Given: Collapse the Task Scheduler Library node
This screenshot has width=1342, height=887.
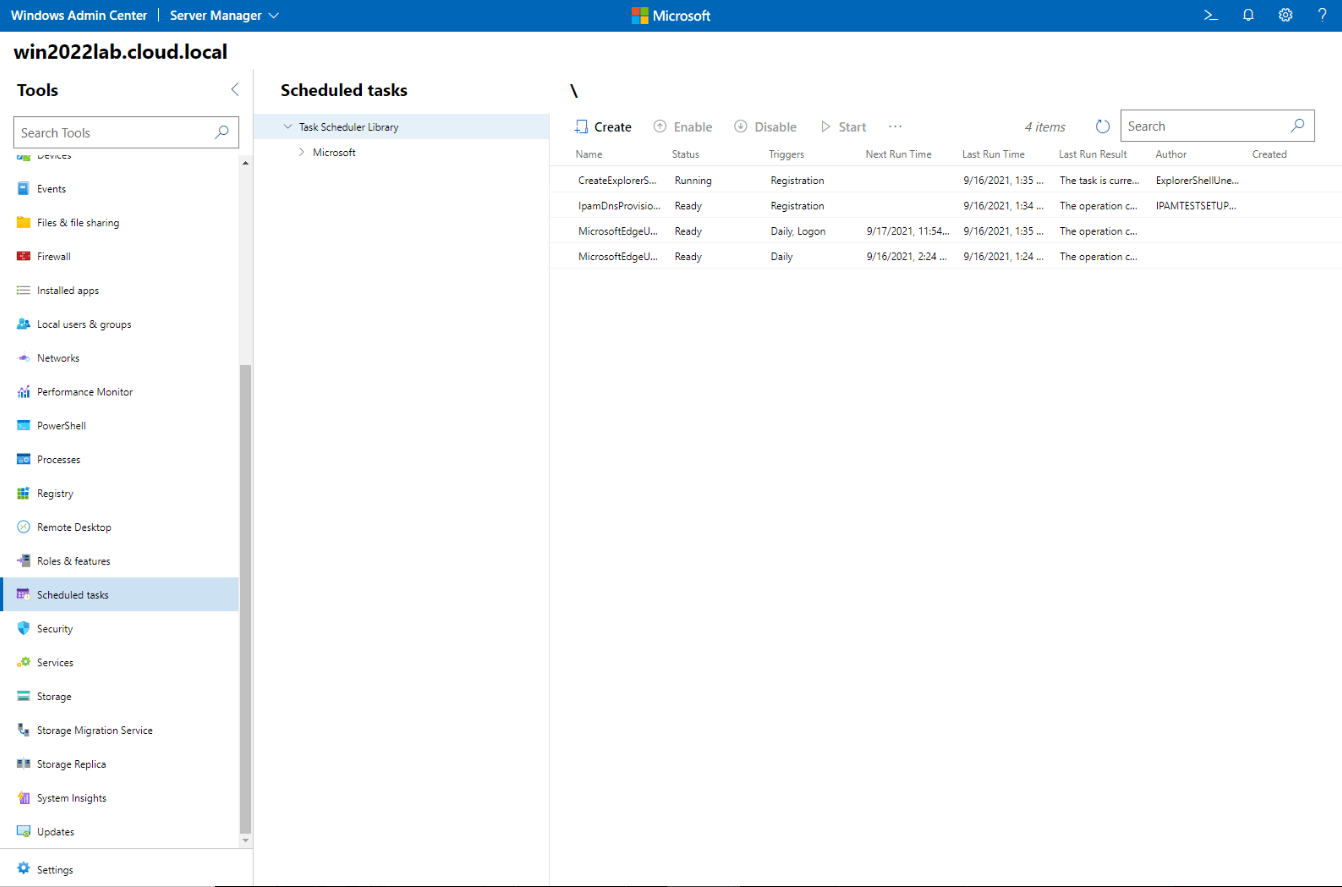Looking at the screenshot, I should pos(288,127).
